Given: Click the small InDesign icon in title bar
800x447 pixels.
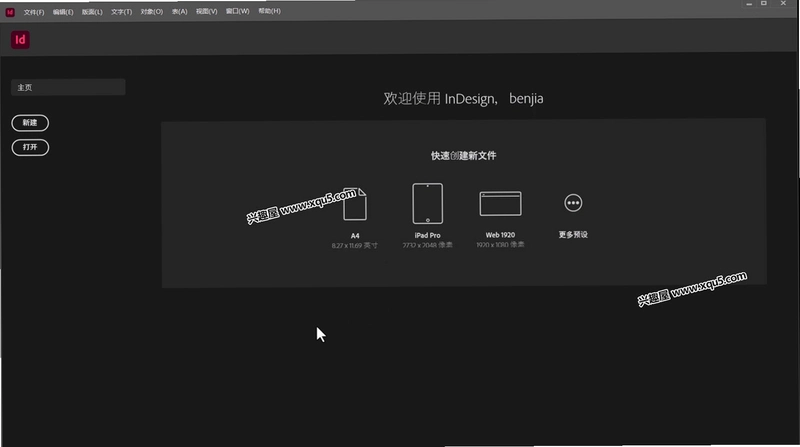Looking at the screenshot, I should (10, 12).
